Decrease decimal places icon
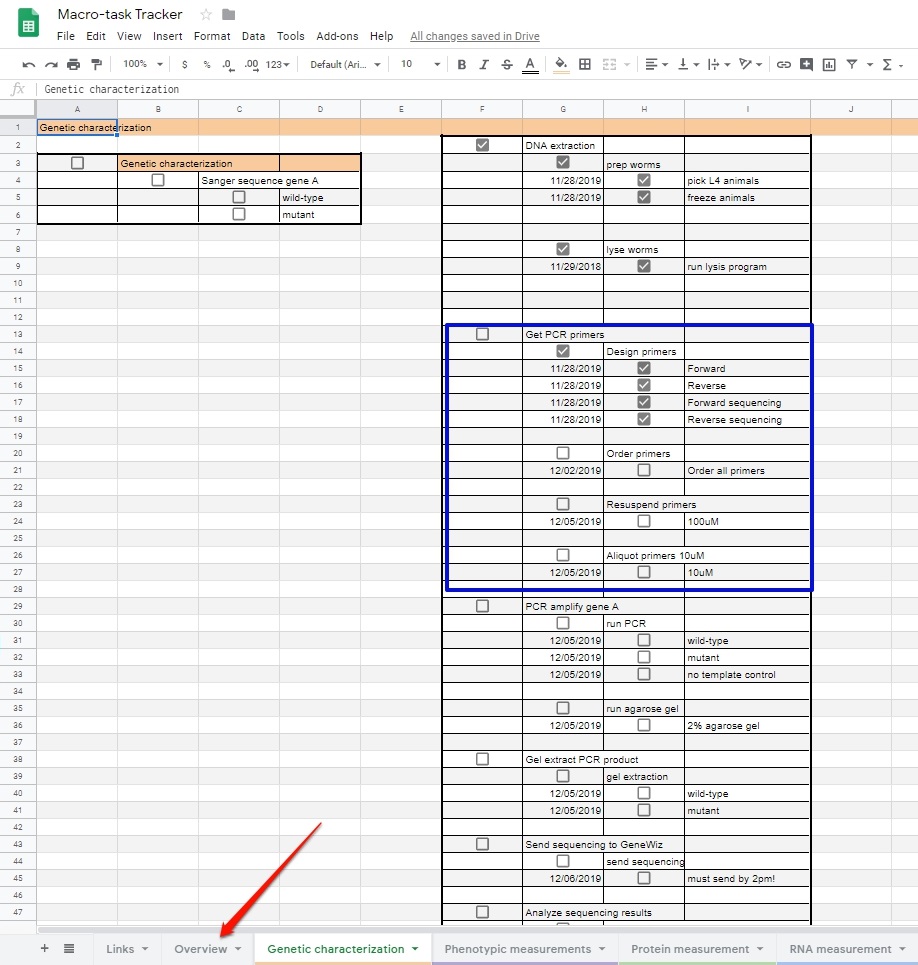This screenshot has width=918, height=965. (228, 65)
